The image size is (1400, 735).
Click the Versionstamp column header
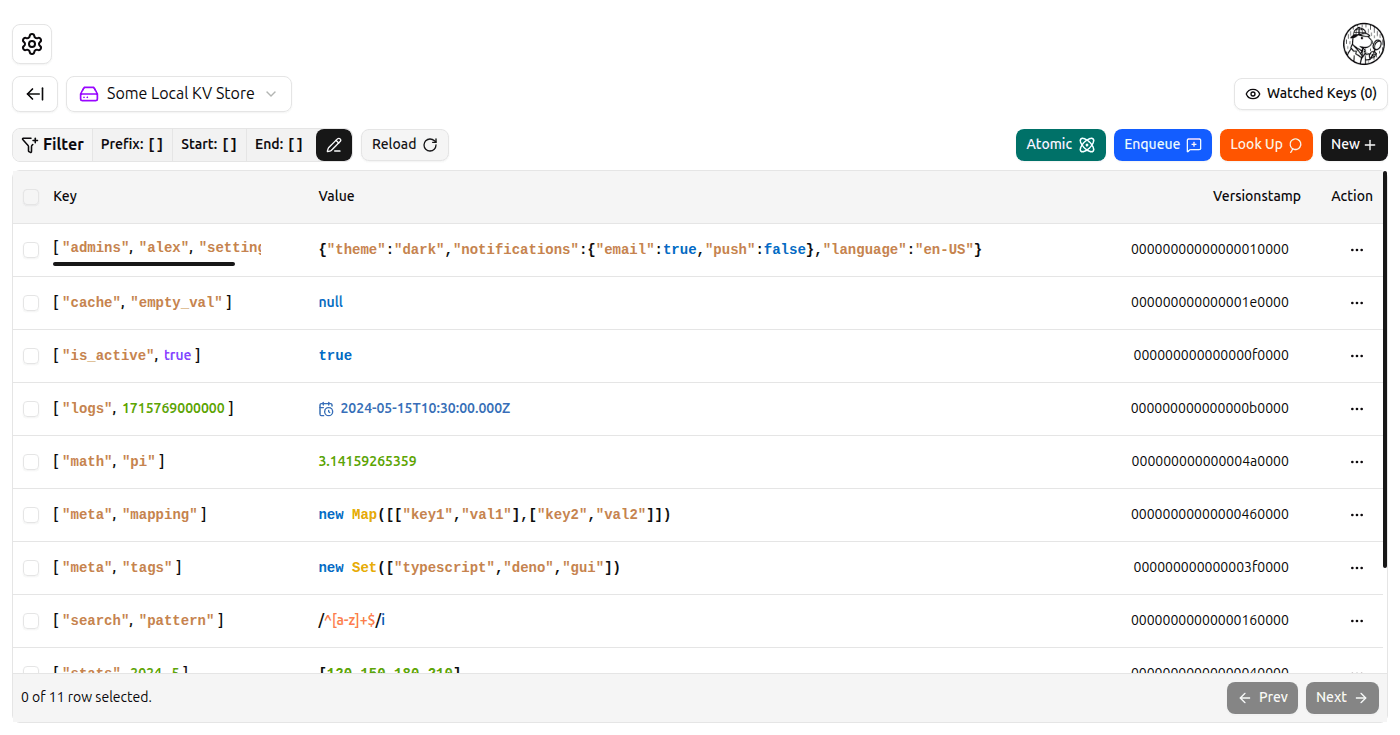point(1257,197)
